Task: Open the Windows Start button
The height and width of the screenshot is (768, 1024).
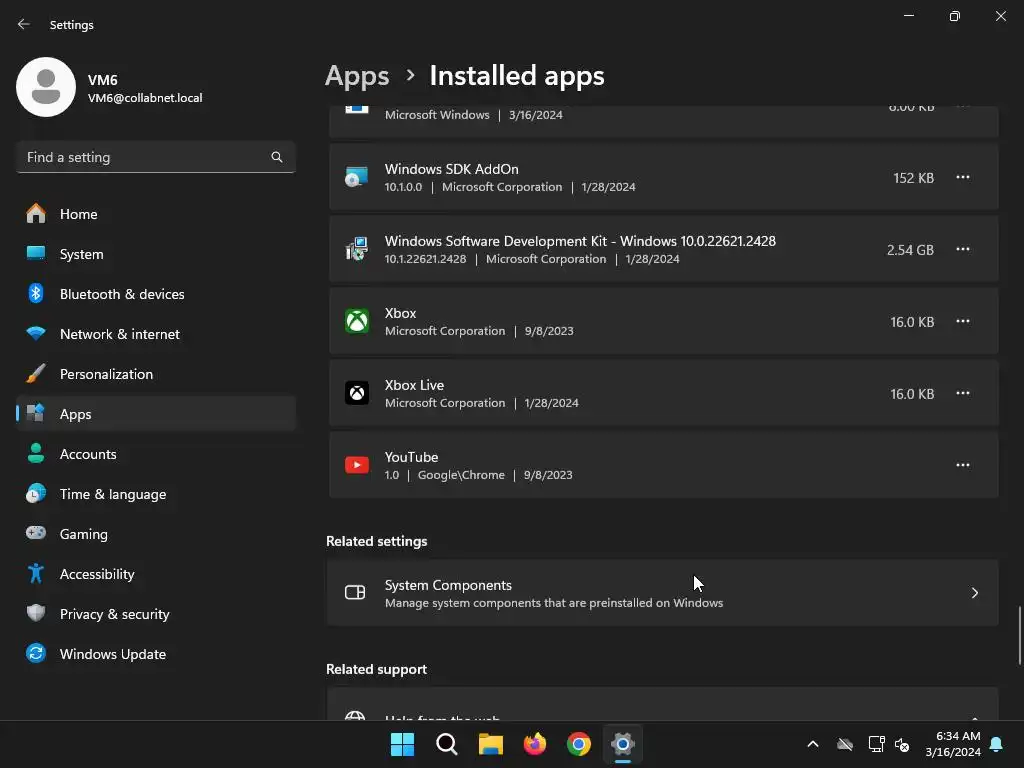Action: click(402, 744)
